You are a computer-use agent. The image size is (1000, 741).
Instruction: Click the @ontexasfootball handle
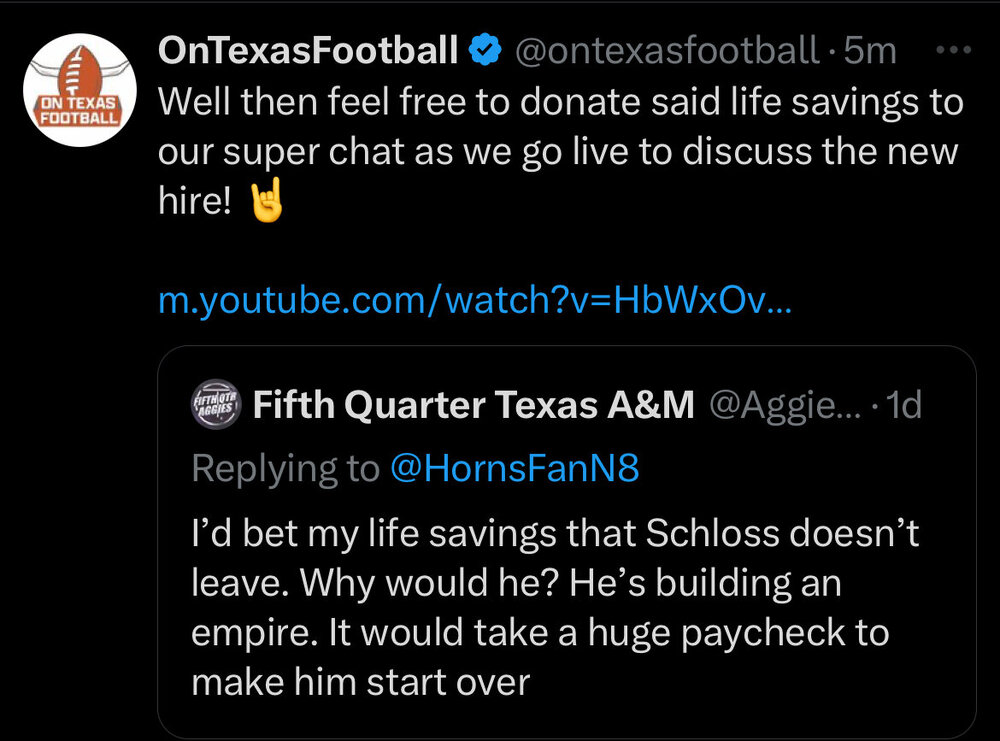[666, 50]
